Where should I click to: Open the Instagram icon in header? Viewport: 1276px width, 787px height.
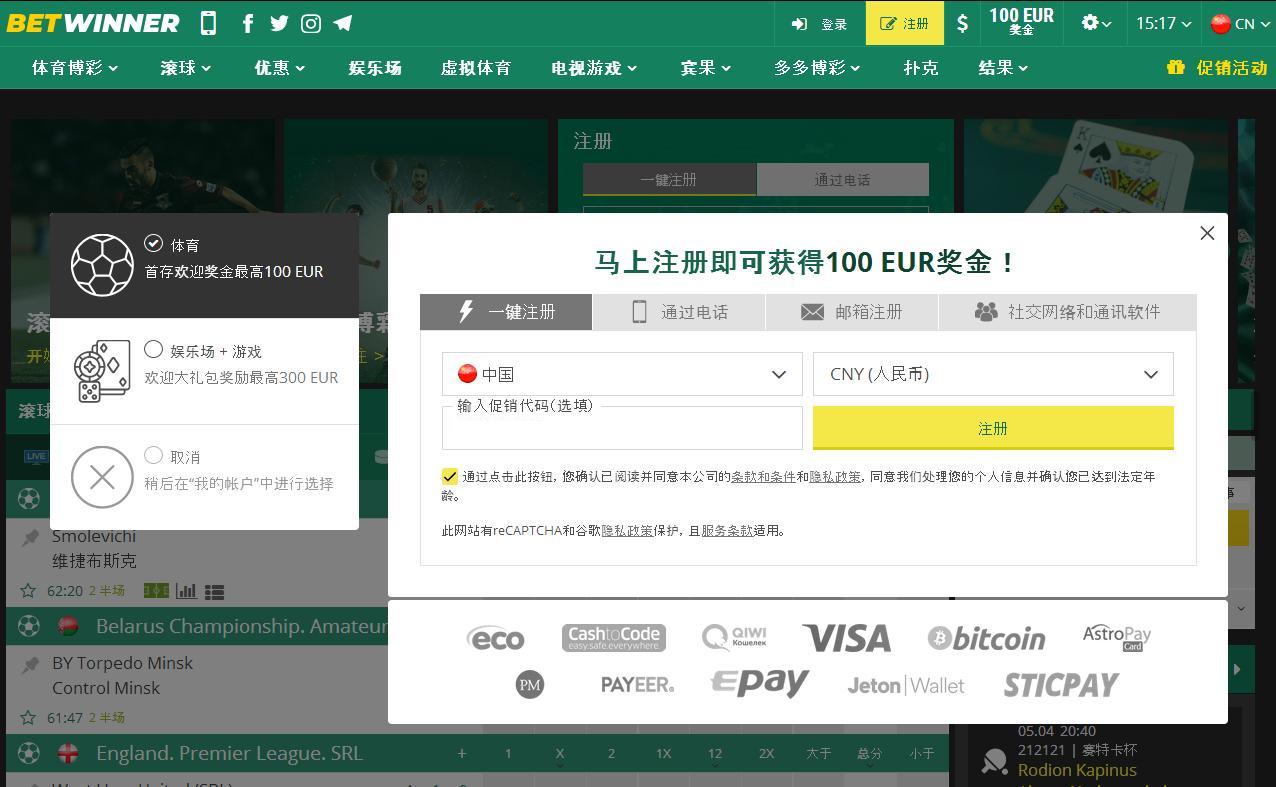pos(311,23)
